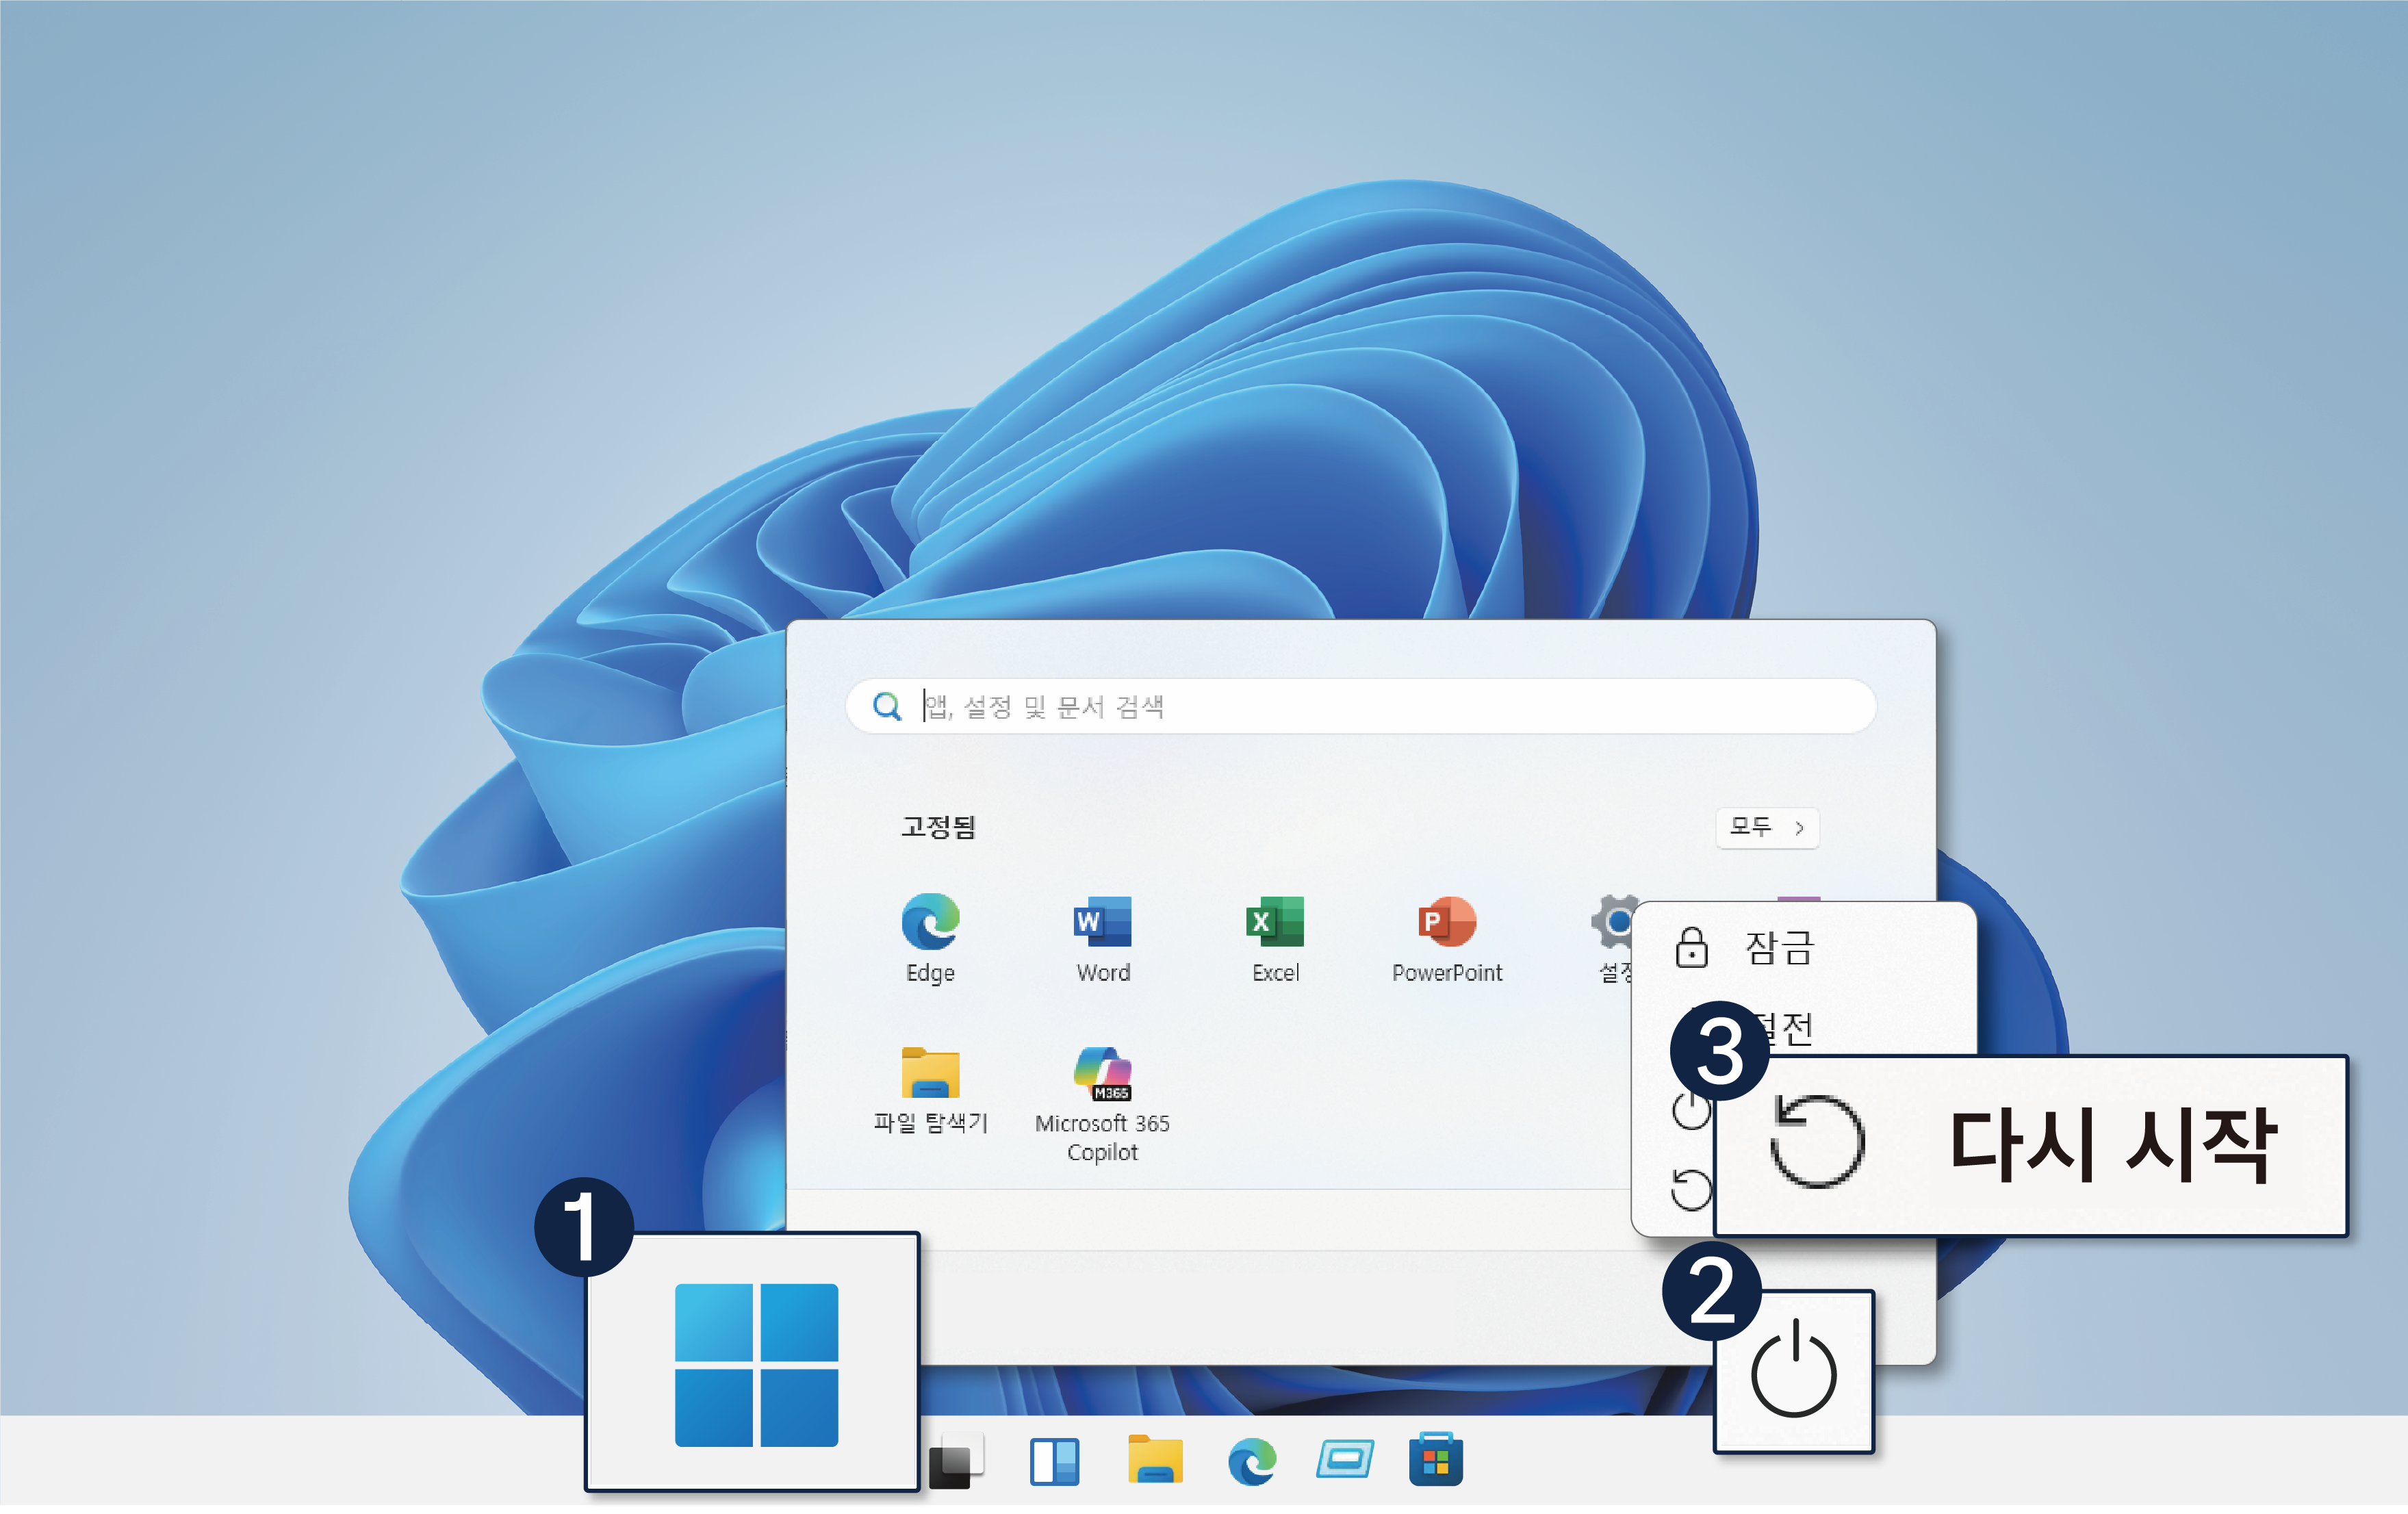Open File Explorer from taskbar
The image size is (2408, 1514).
pos(1155,1460)
